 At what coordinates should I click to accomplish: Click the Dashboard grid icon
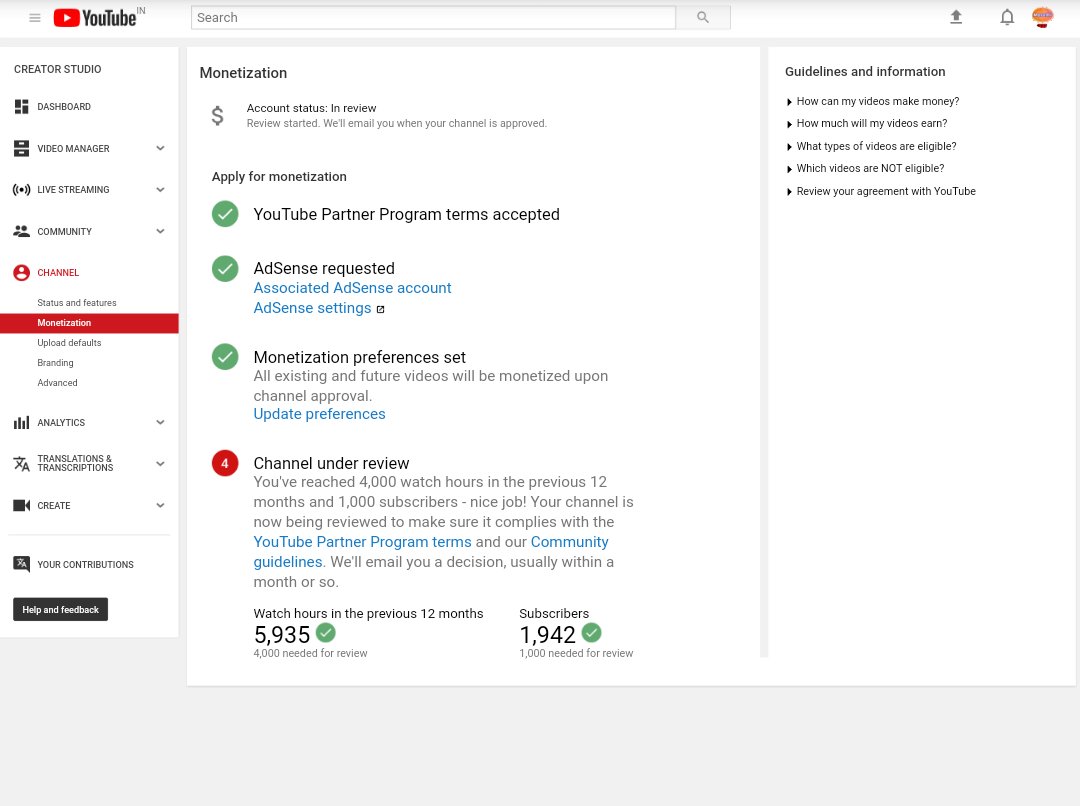[x=21, y=107]
